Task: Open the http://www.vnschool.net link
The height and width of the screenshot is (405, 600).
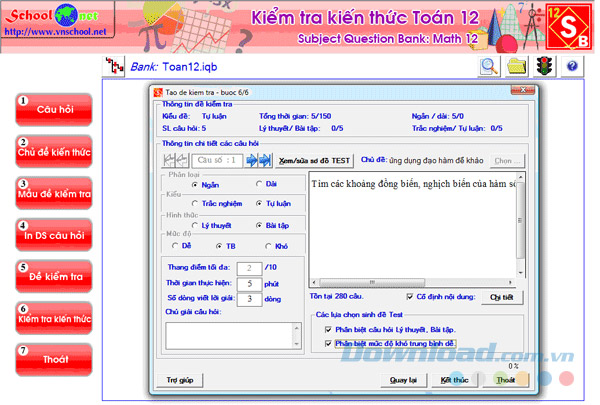Action: coord(55,32)
